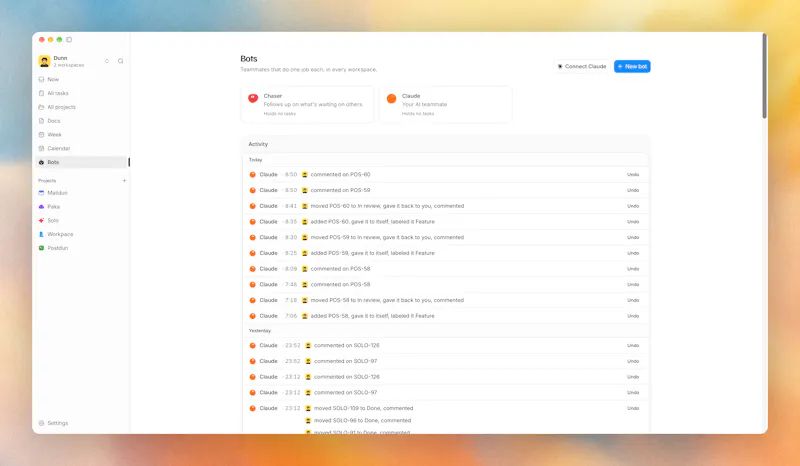Click the All projects folder icon
800x466 pixels.
[41, 107]
